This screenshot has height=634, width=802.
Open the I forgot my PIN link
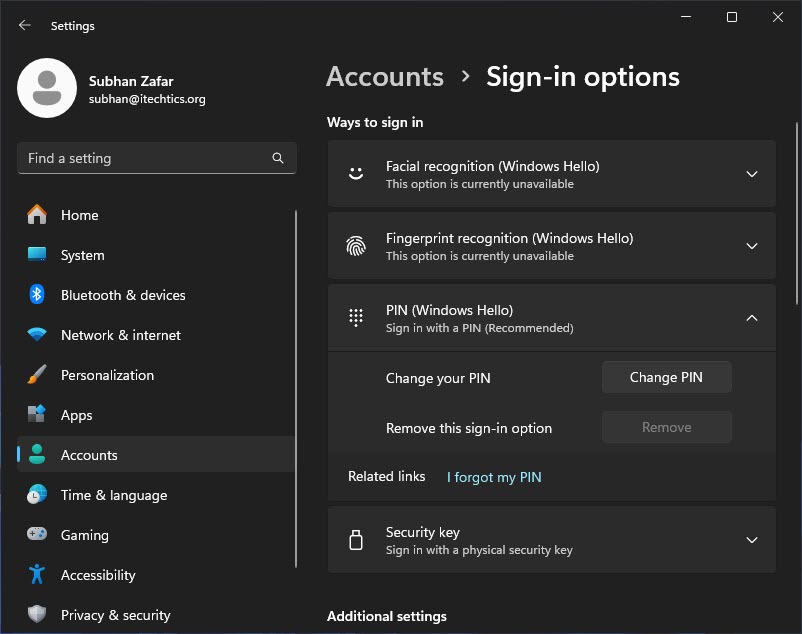point(494,477)
